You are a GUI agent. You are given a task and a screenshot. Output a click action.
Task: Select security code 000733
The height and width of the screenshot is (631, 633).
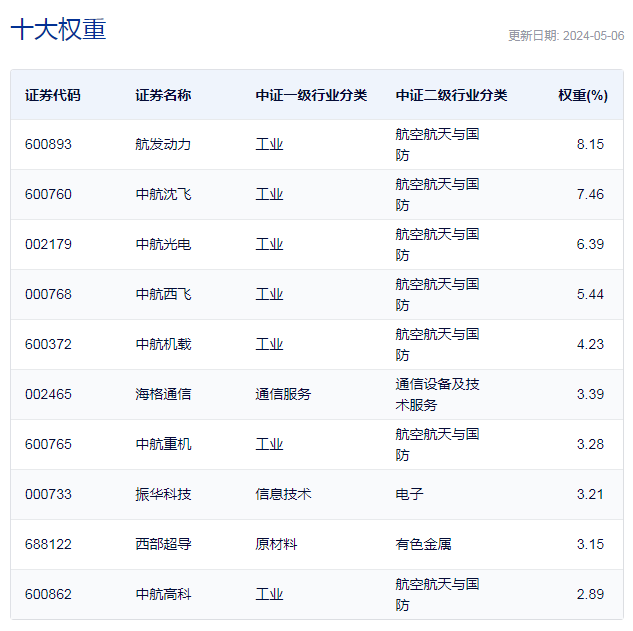tap(48, 494)
